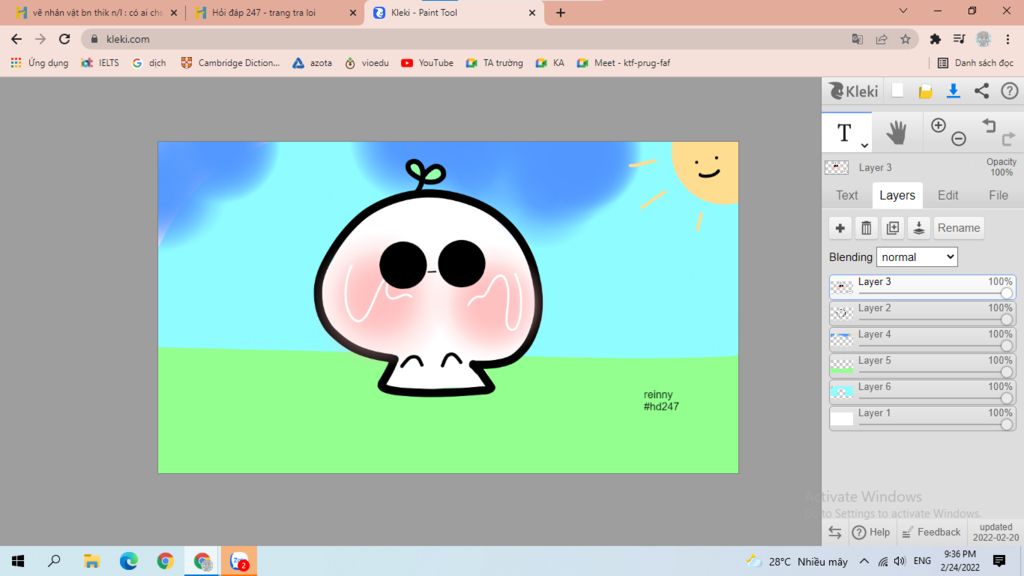Delete the selected layer
Image resolution: width=1024 pixels, height=576 pixels.
866,228
